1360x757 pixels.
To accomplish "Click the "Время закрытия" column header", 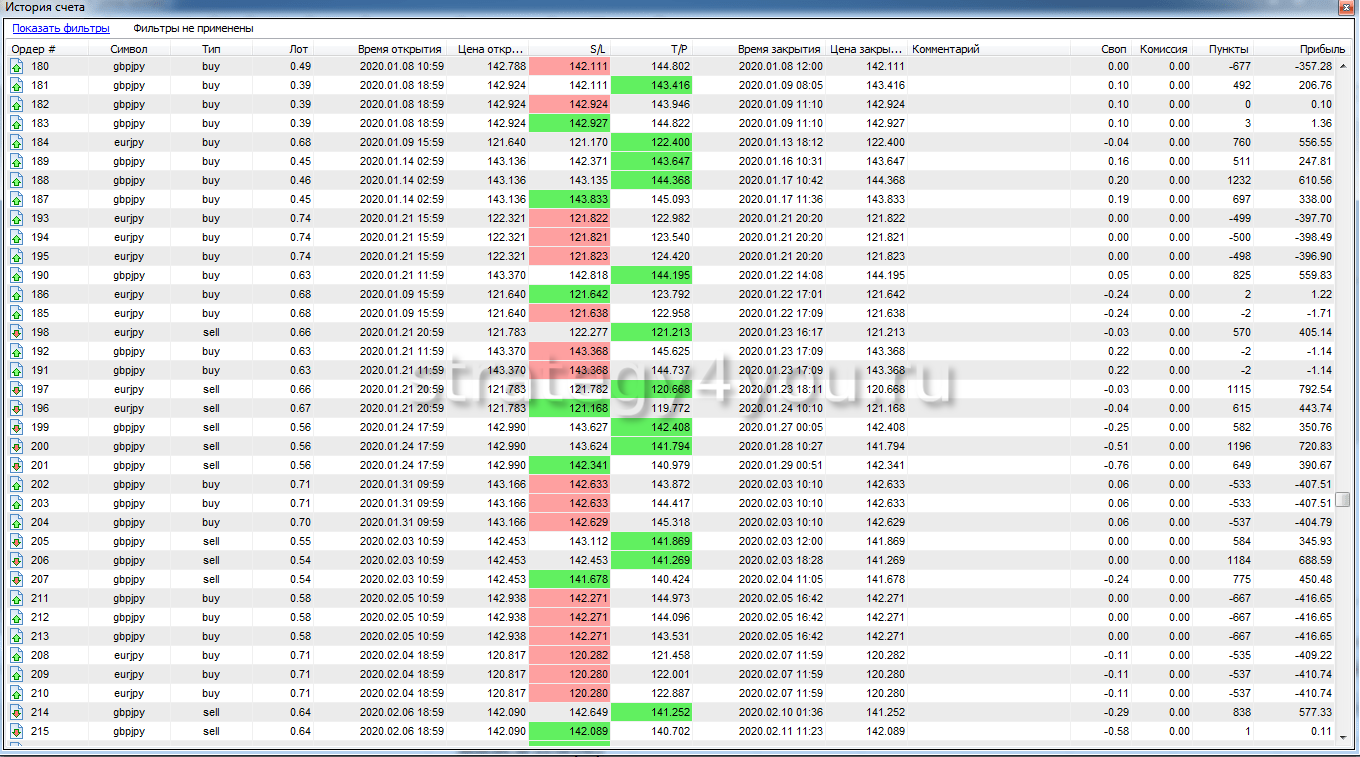I will (778, 49).
